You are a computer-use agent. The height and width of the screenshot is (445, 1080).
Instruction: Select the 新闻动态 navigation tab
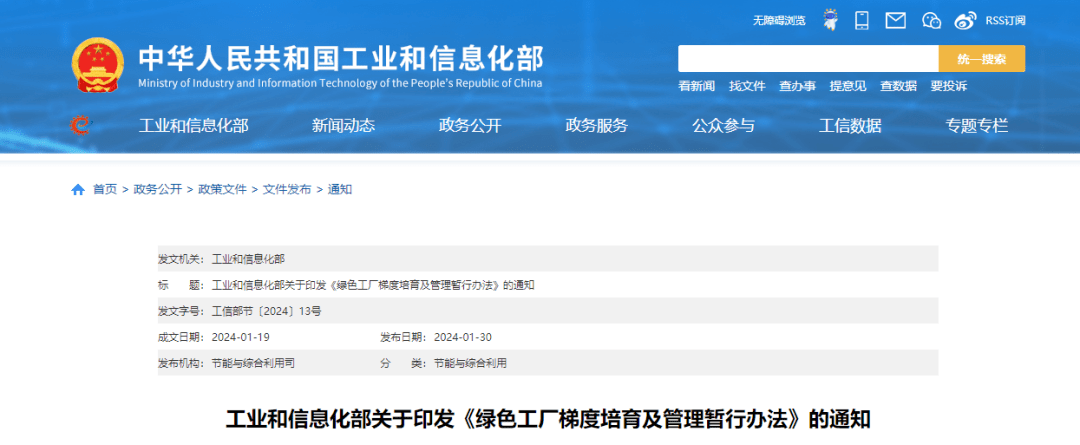pos(343,126)
